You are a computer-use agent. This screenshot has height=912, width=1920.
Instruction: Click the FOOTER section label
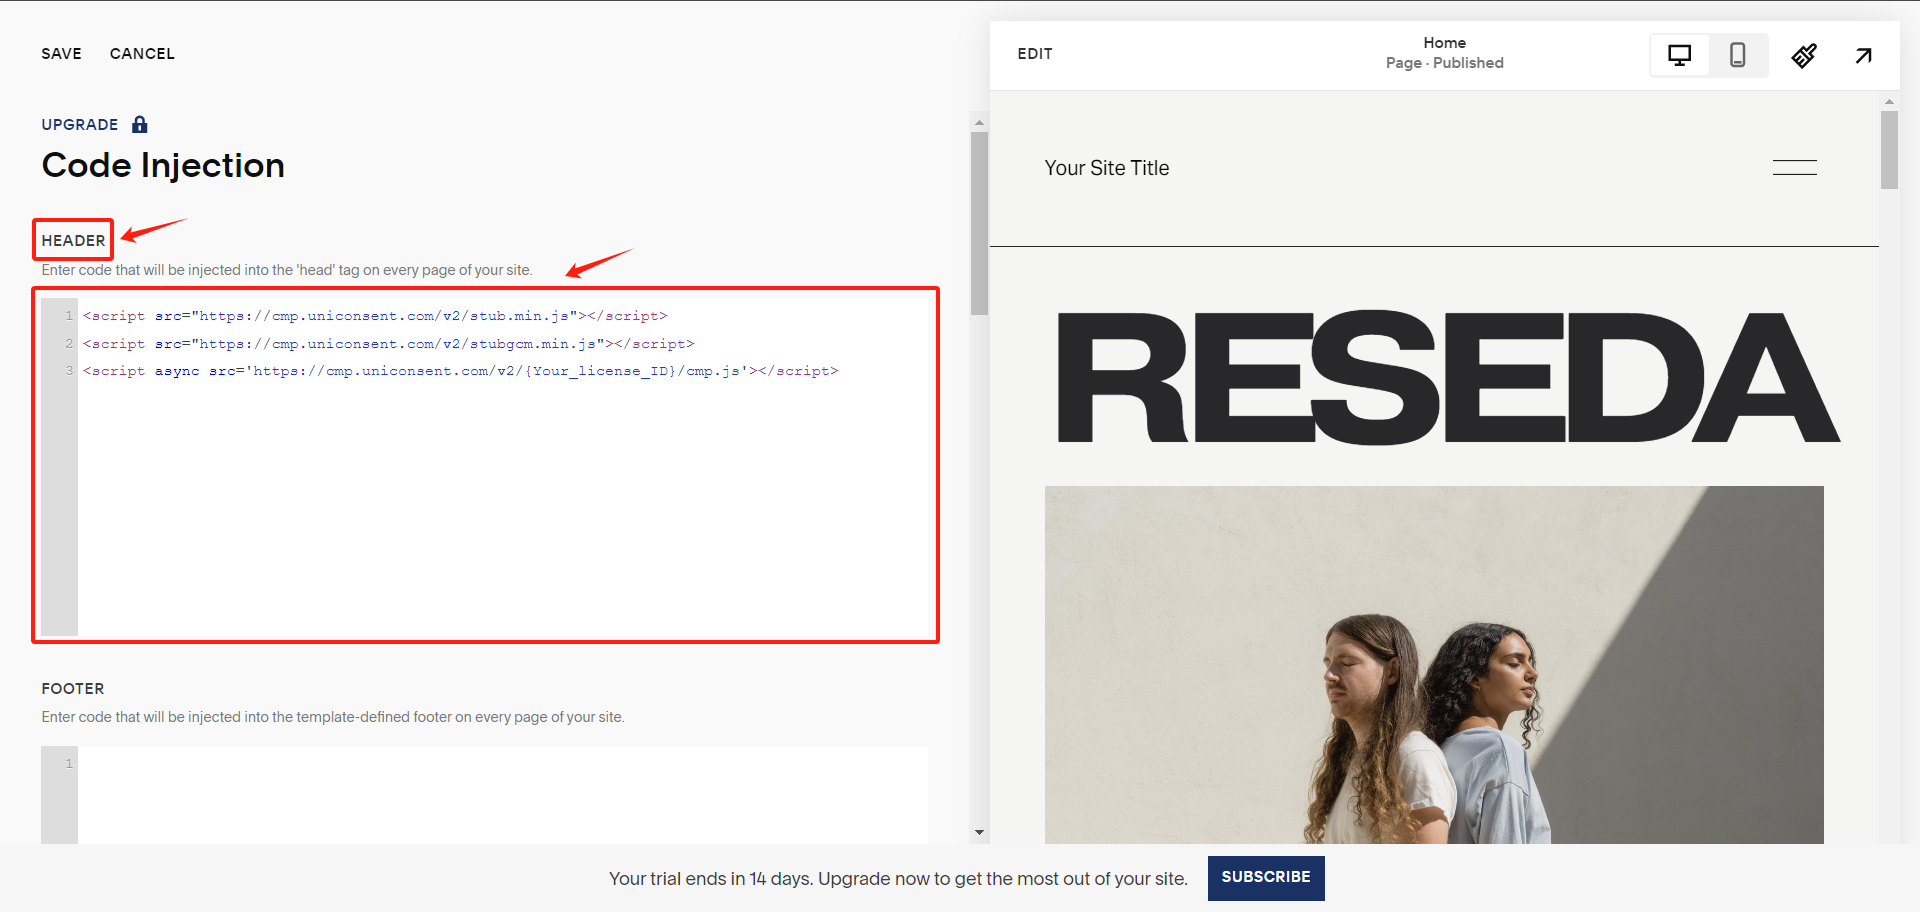click(73, 689)
